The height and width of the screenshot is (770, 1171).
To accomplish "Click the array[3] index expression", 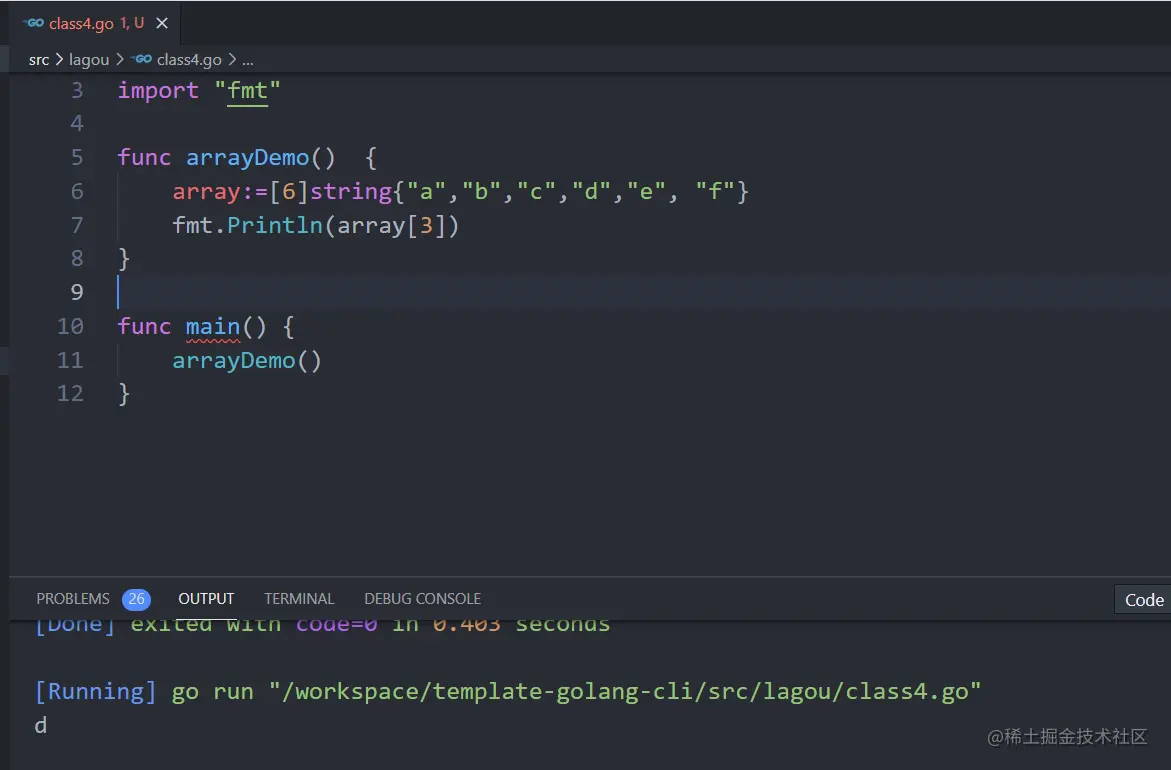I will (391, 225).
